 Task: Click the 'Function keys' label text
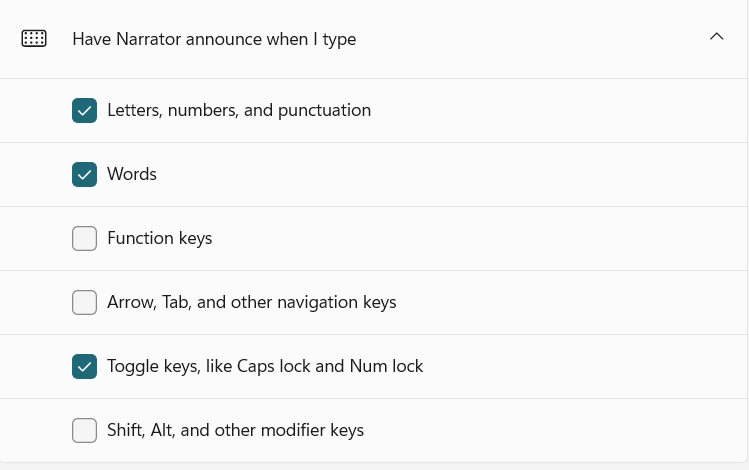coord(159,238)
